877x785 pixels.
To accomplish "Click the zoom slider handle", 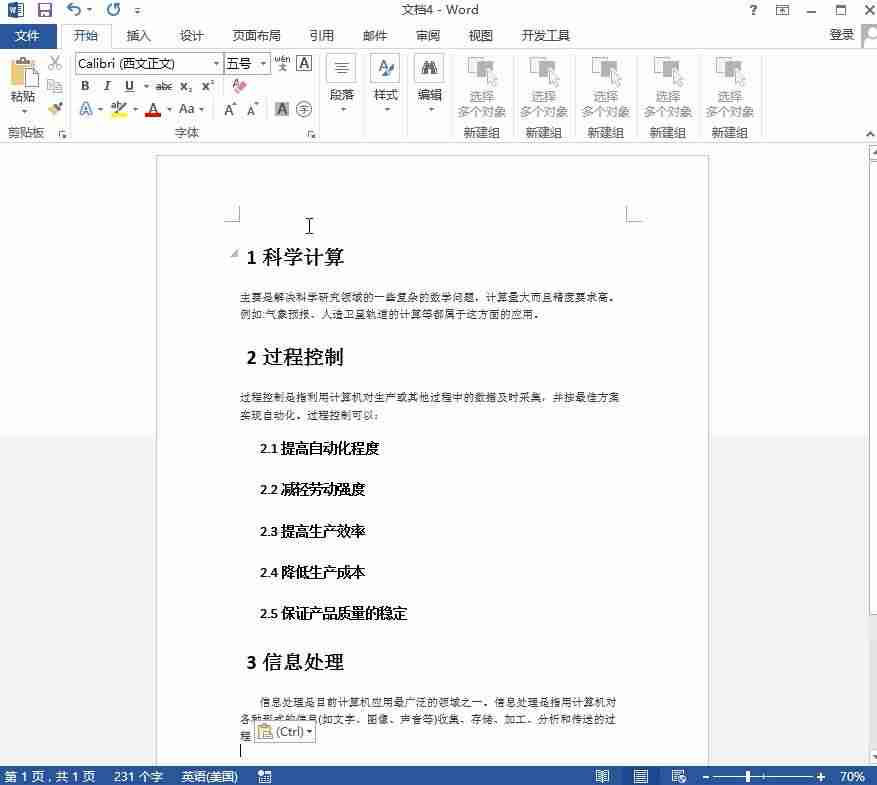I will 748,776.
